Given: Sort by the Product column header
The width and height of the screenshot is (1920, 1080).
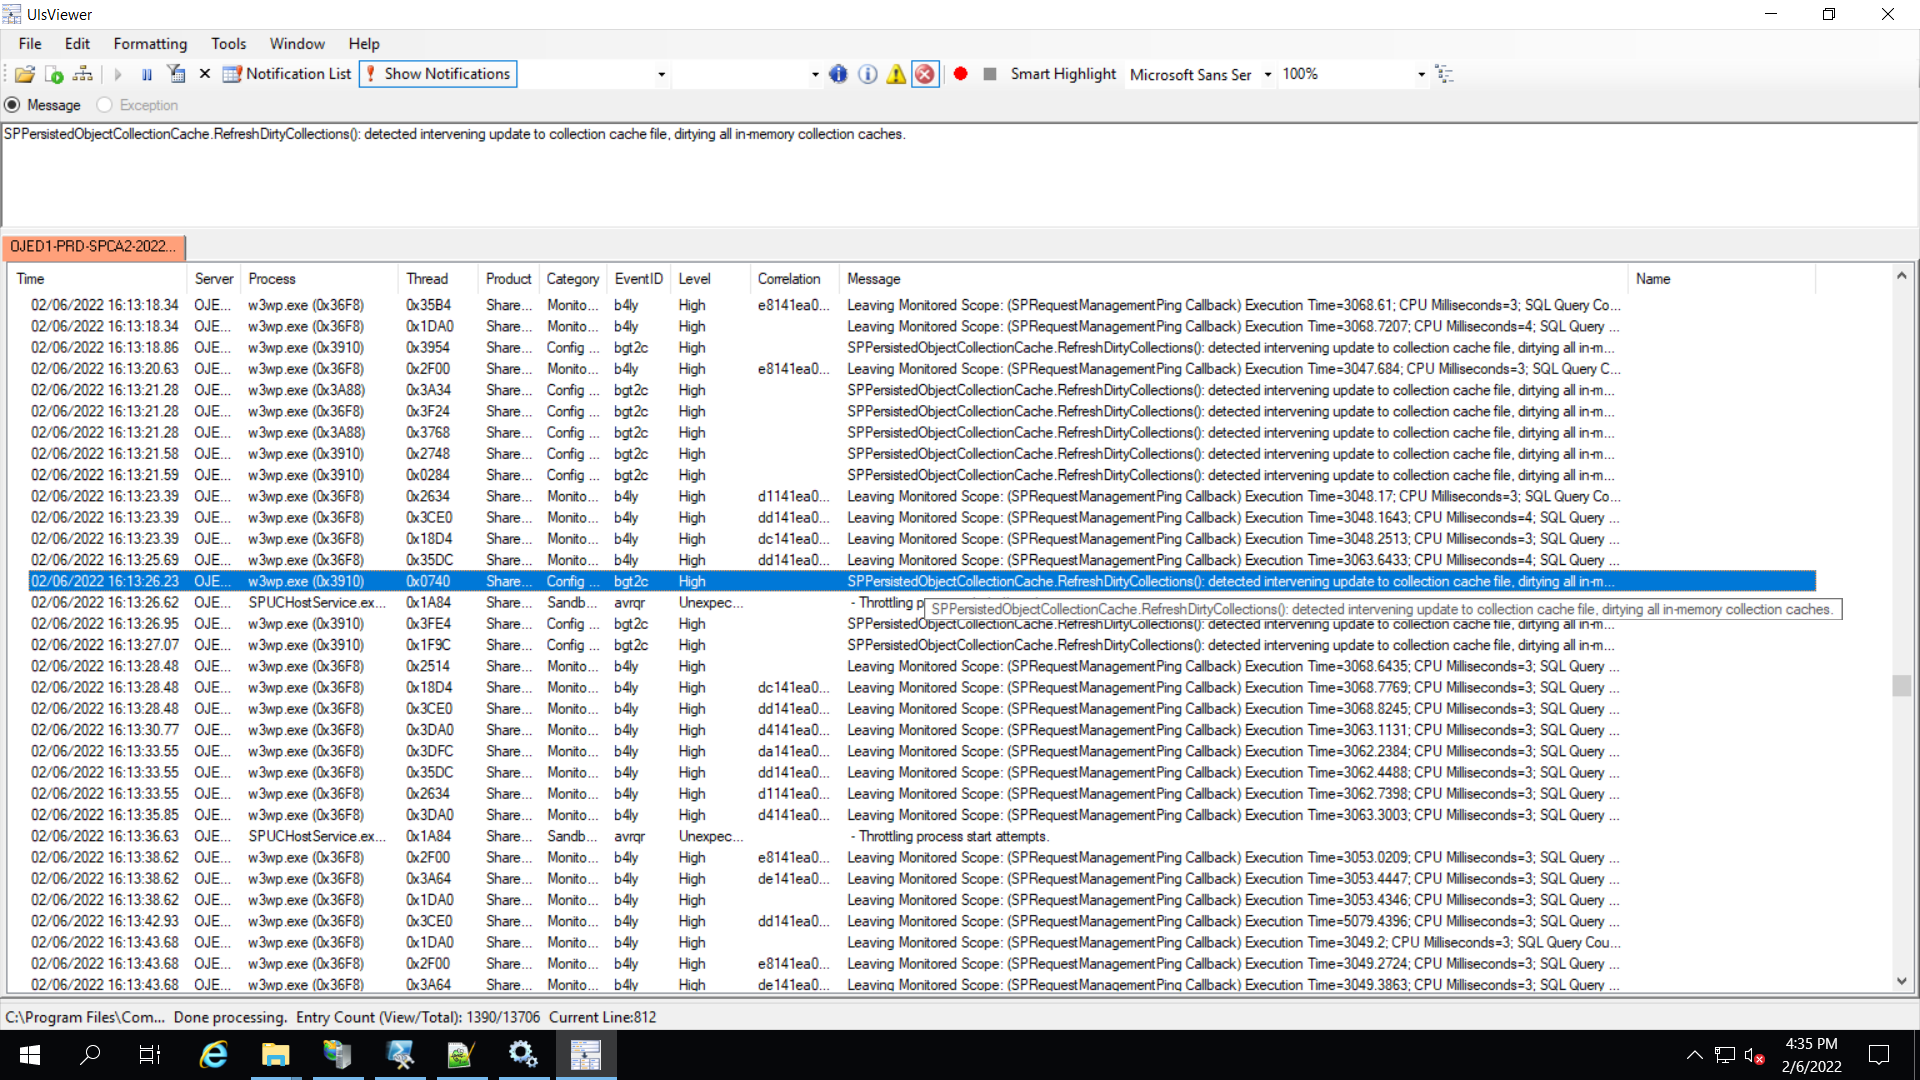Looking at the screenshot, I should 509,279.
